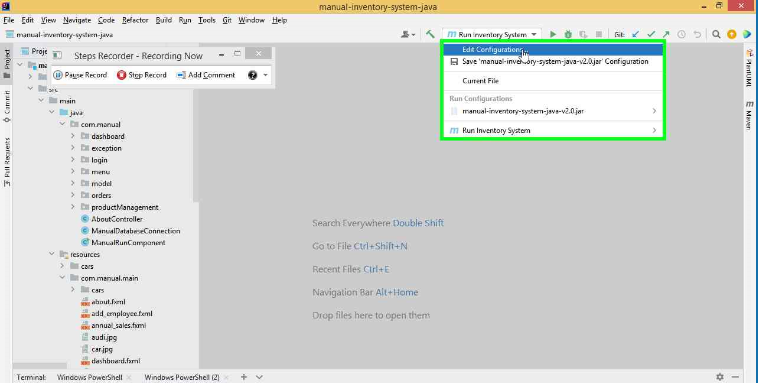758x383 pixels.
Task: Switch to the first Windows PowerShell terminal tab
Action: [x=89, y=377]
